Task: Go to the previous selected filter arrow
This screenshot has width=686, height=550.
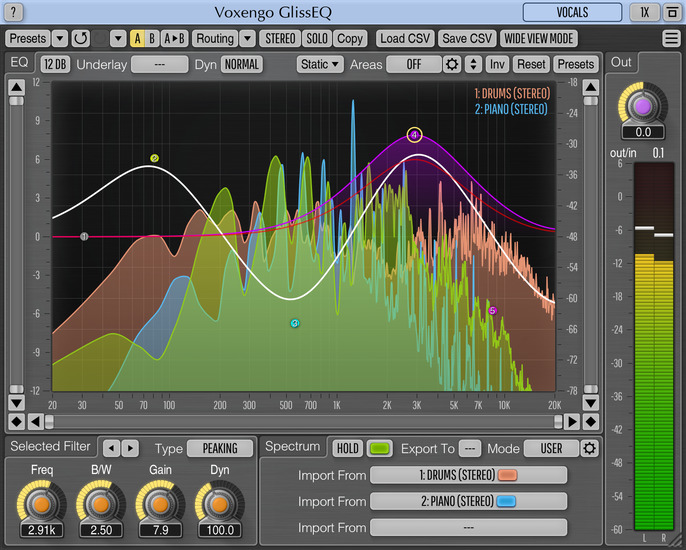Action: (x=112, y=448)
